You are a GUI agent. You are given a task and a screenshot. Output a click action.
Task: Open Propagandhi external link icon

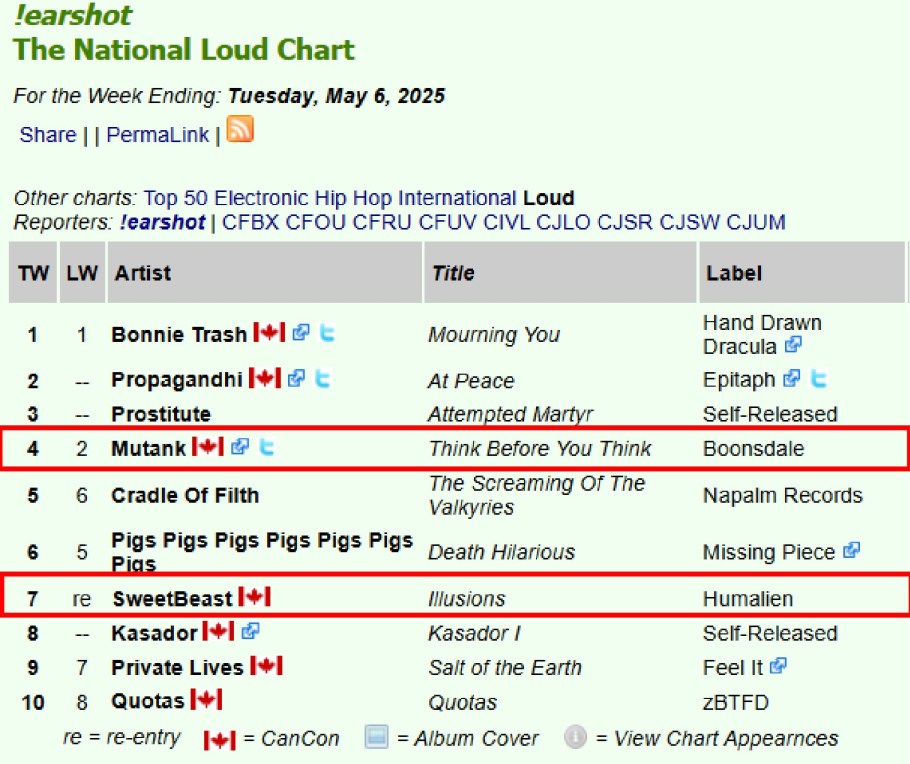(x=296, y=379)
